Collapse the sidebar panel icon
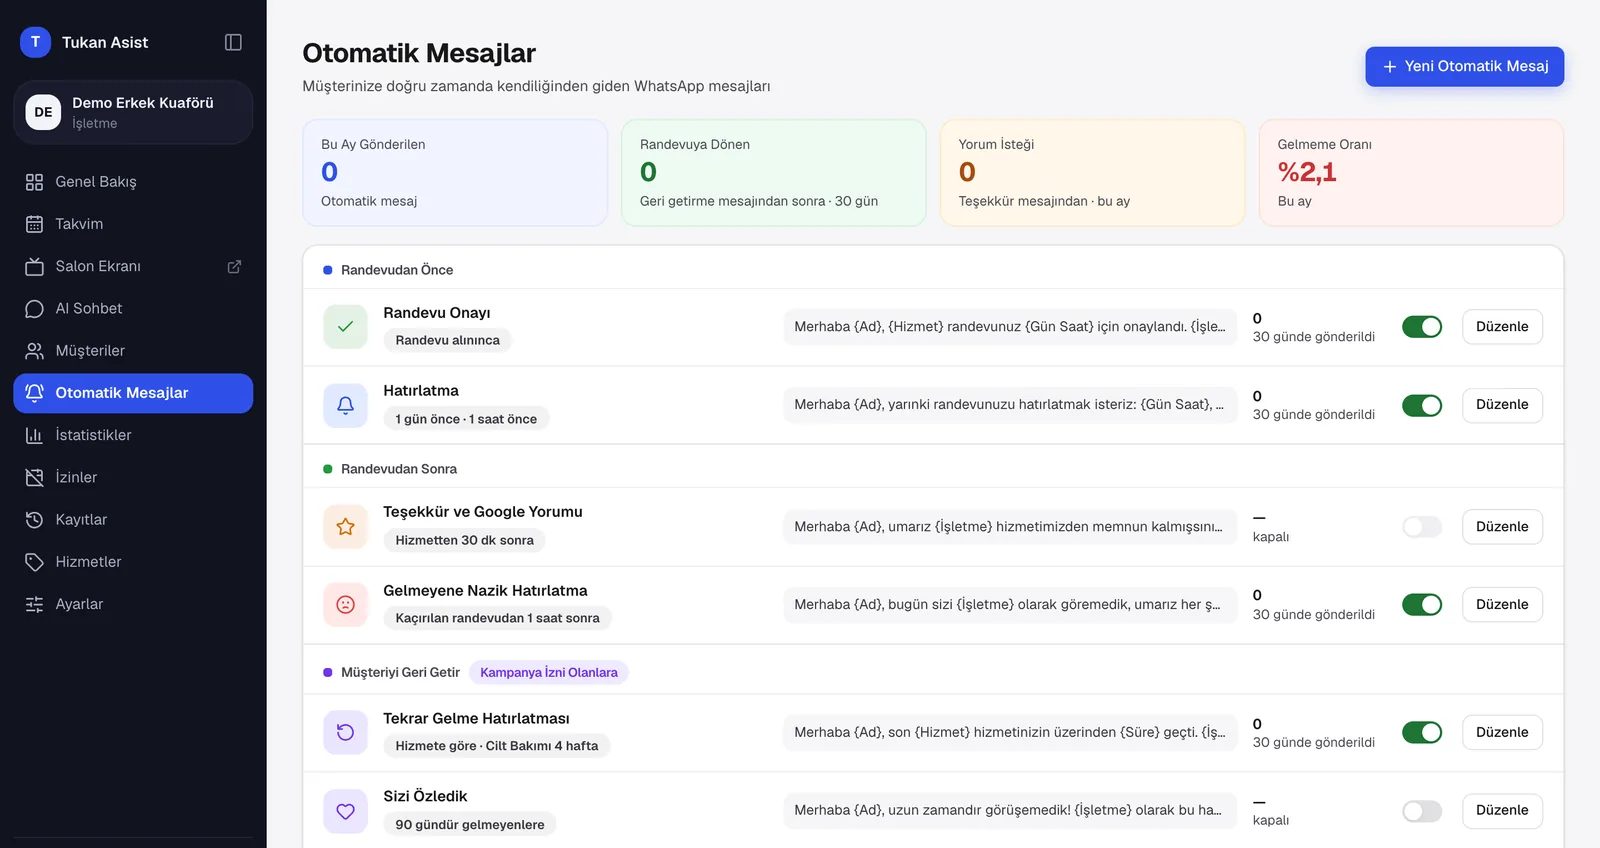This screenshot has width=1600, height=848. pos(233,42)
